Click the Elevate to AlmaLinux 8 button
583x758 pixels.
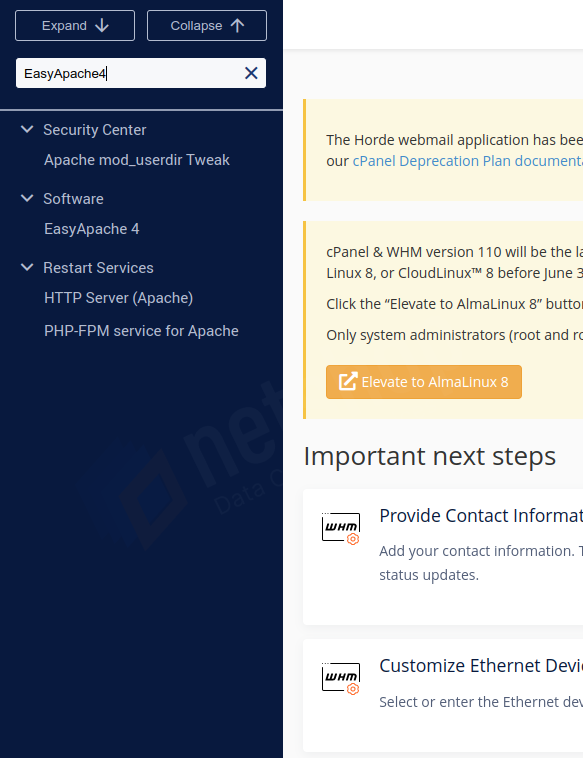pos(424,382)
